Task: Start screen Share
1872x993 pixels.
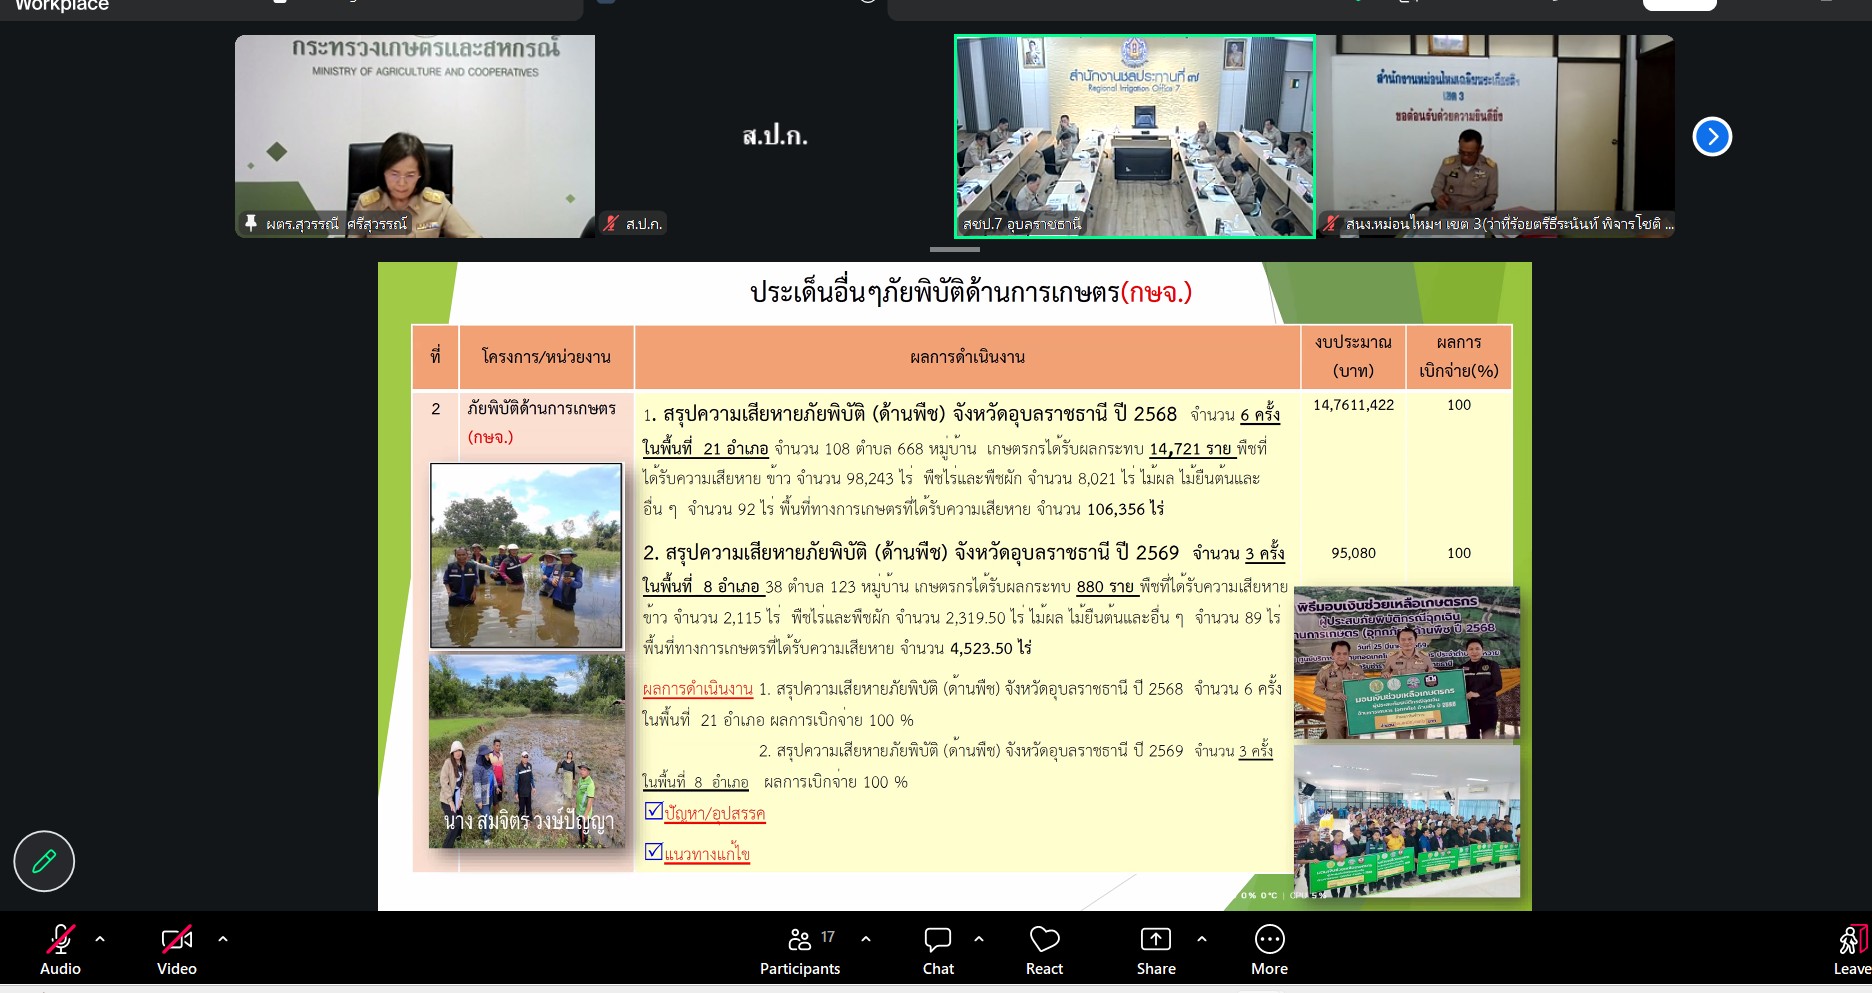Action: point(1156,950)
